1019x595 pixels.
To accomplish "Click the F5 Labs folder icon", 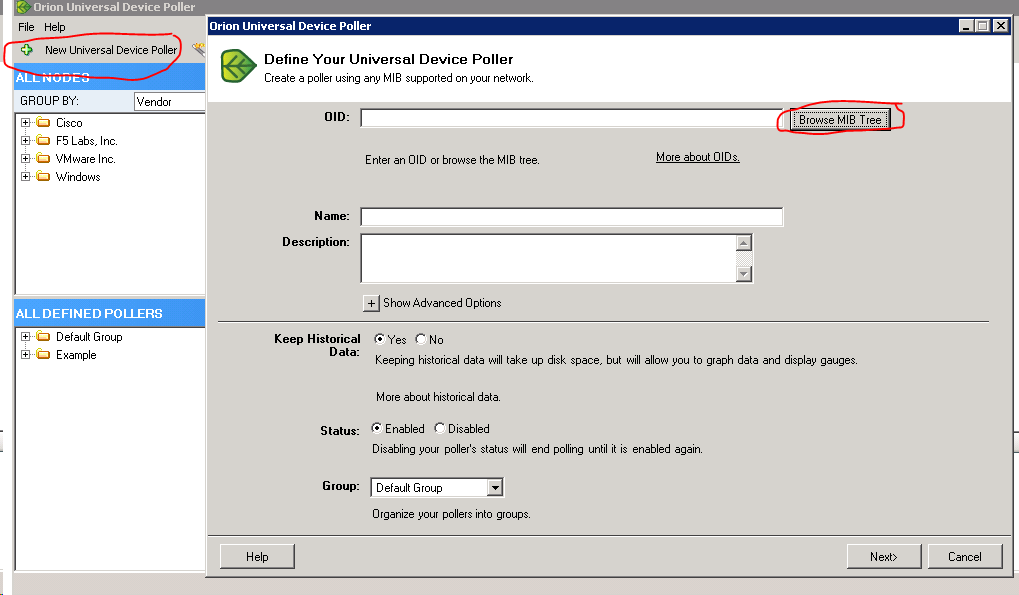I will [44, 141].
